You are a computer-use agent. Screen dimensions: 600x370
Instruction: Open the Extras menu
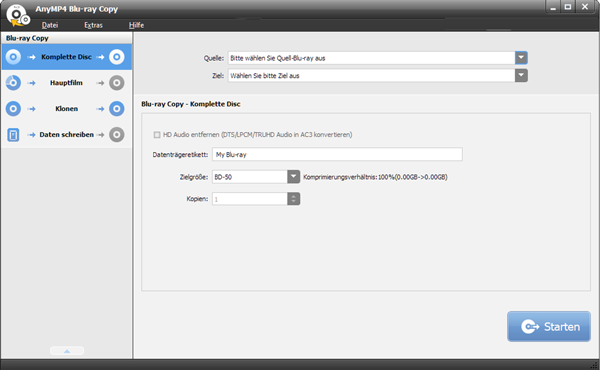[93, 25]
